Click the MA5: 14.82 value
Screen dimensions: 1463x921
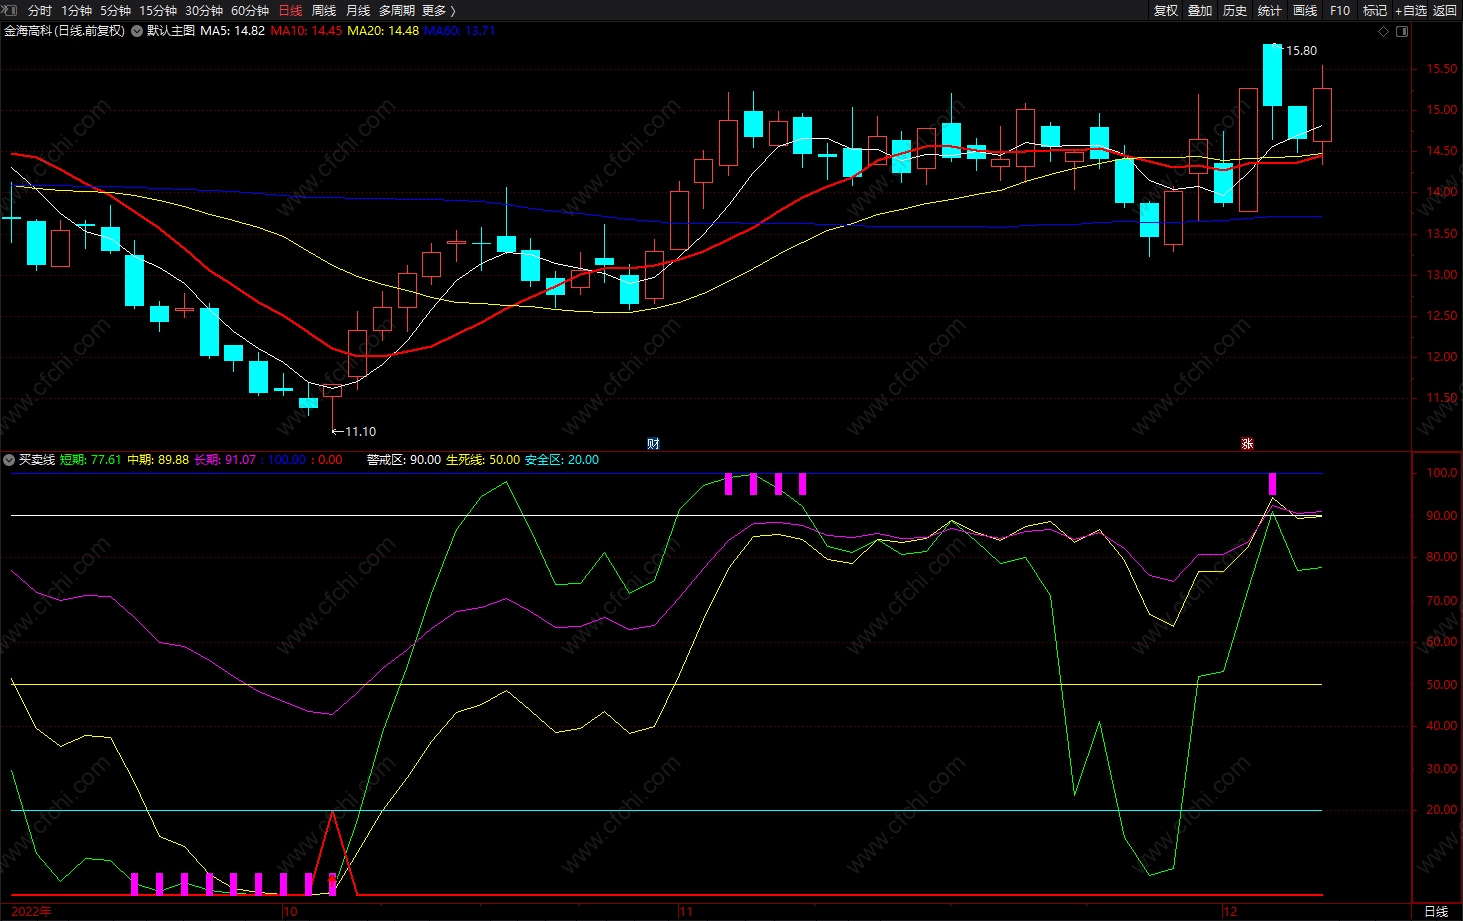click(233, 31)
